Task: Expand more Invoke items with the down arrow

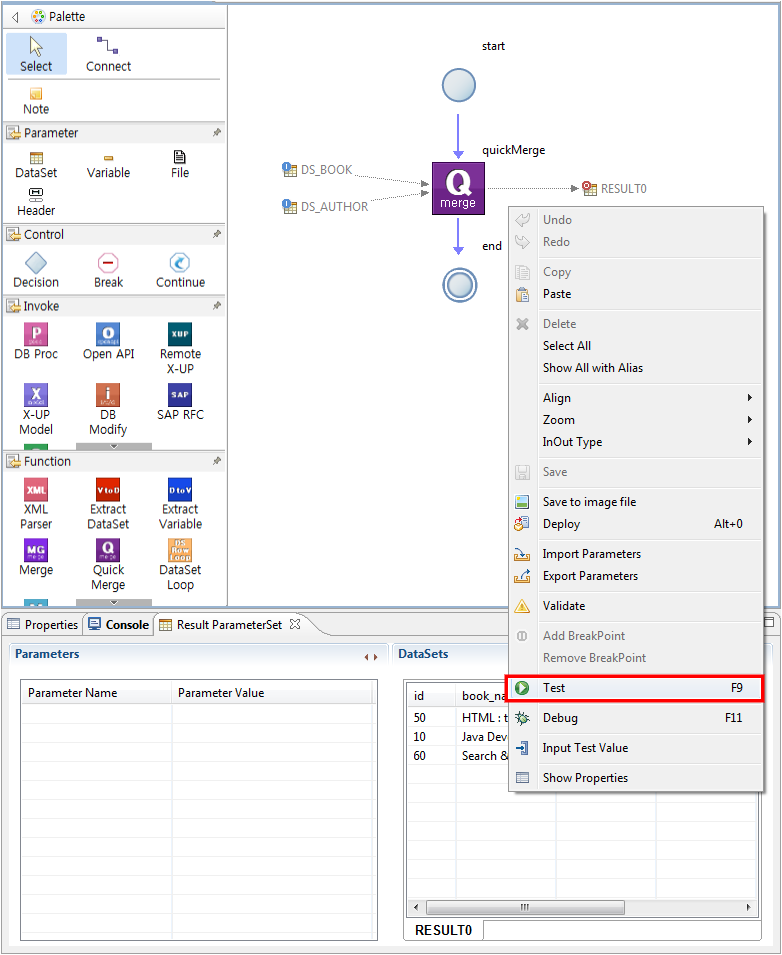Action: (114, 446)
